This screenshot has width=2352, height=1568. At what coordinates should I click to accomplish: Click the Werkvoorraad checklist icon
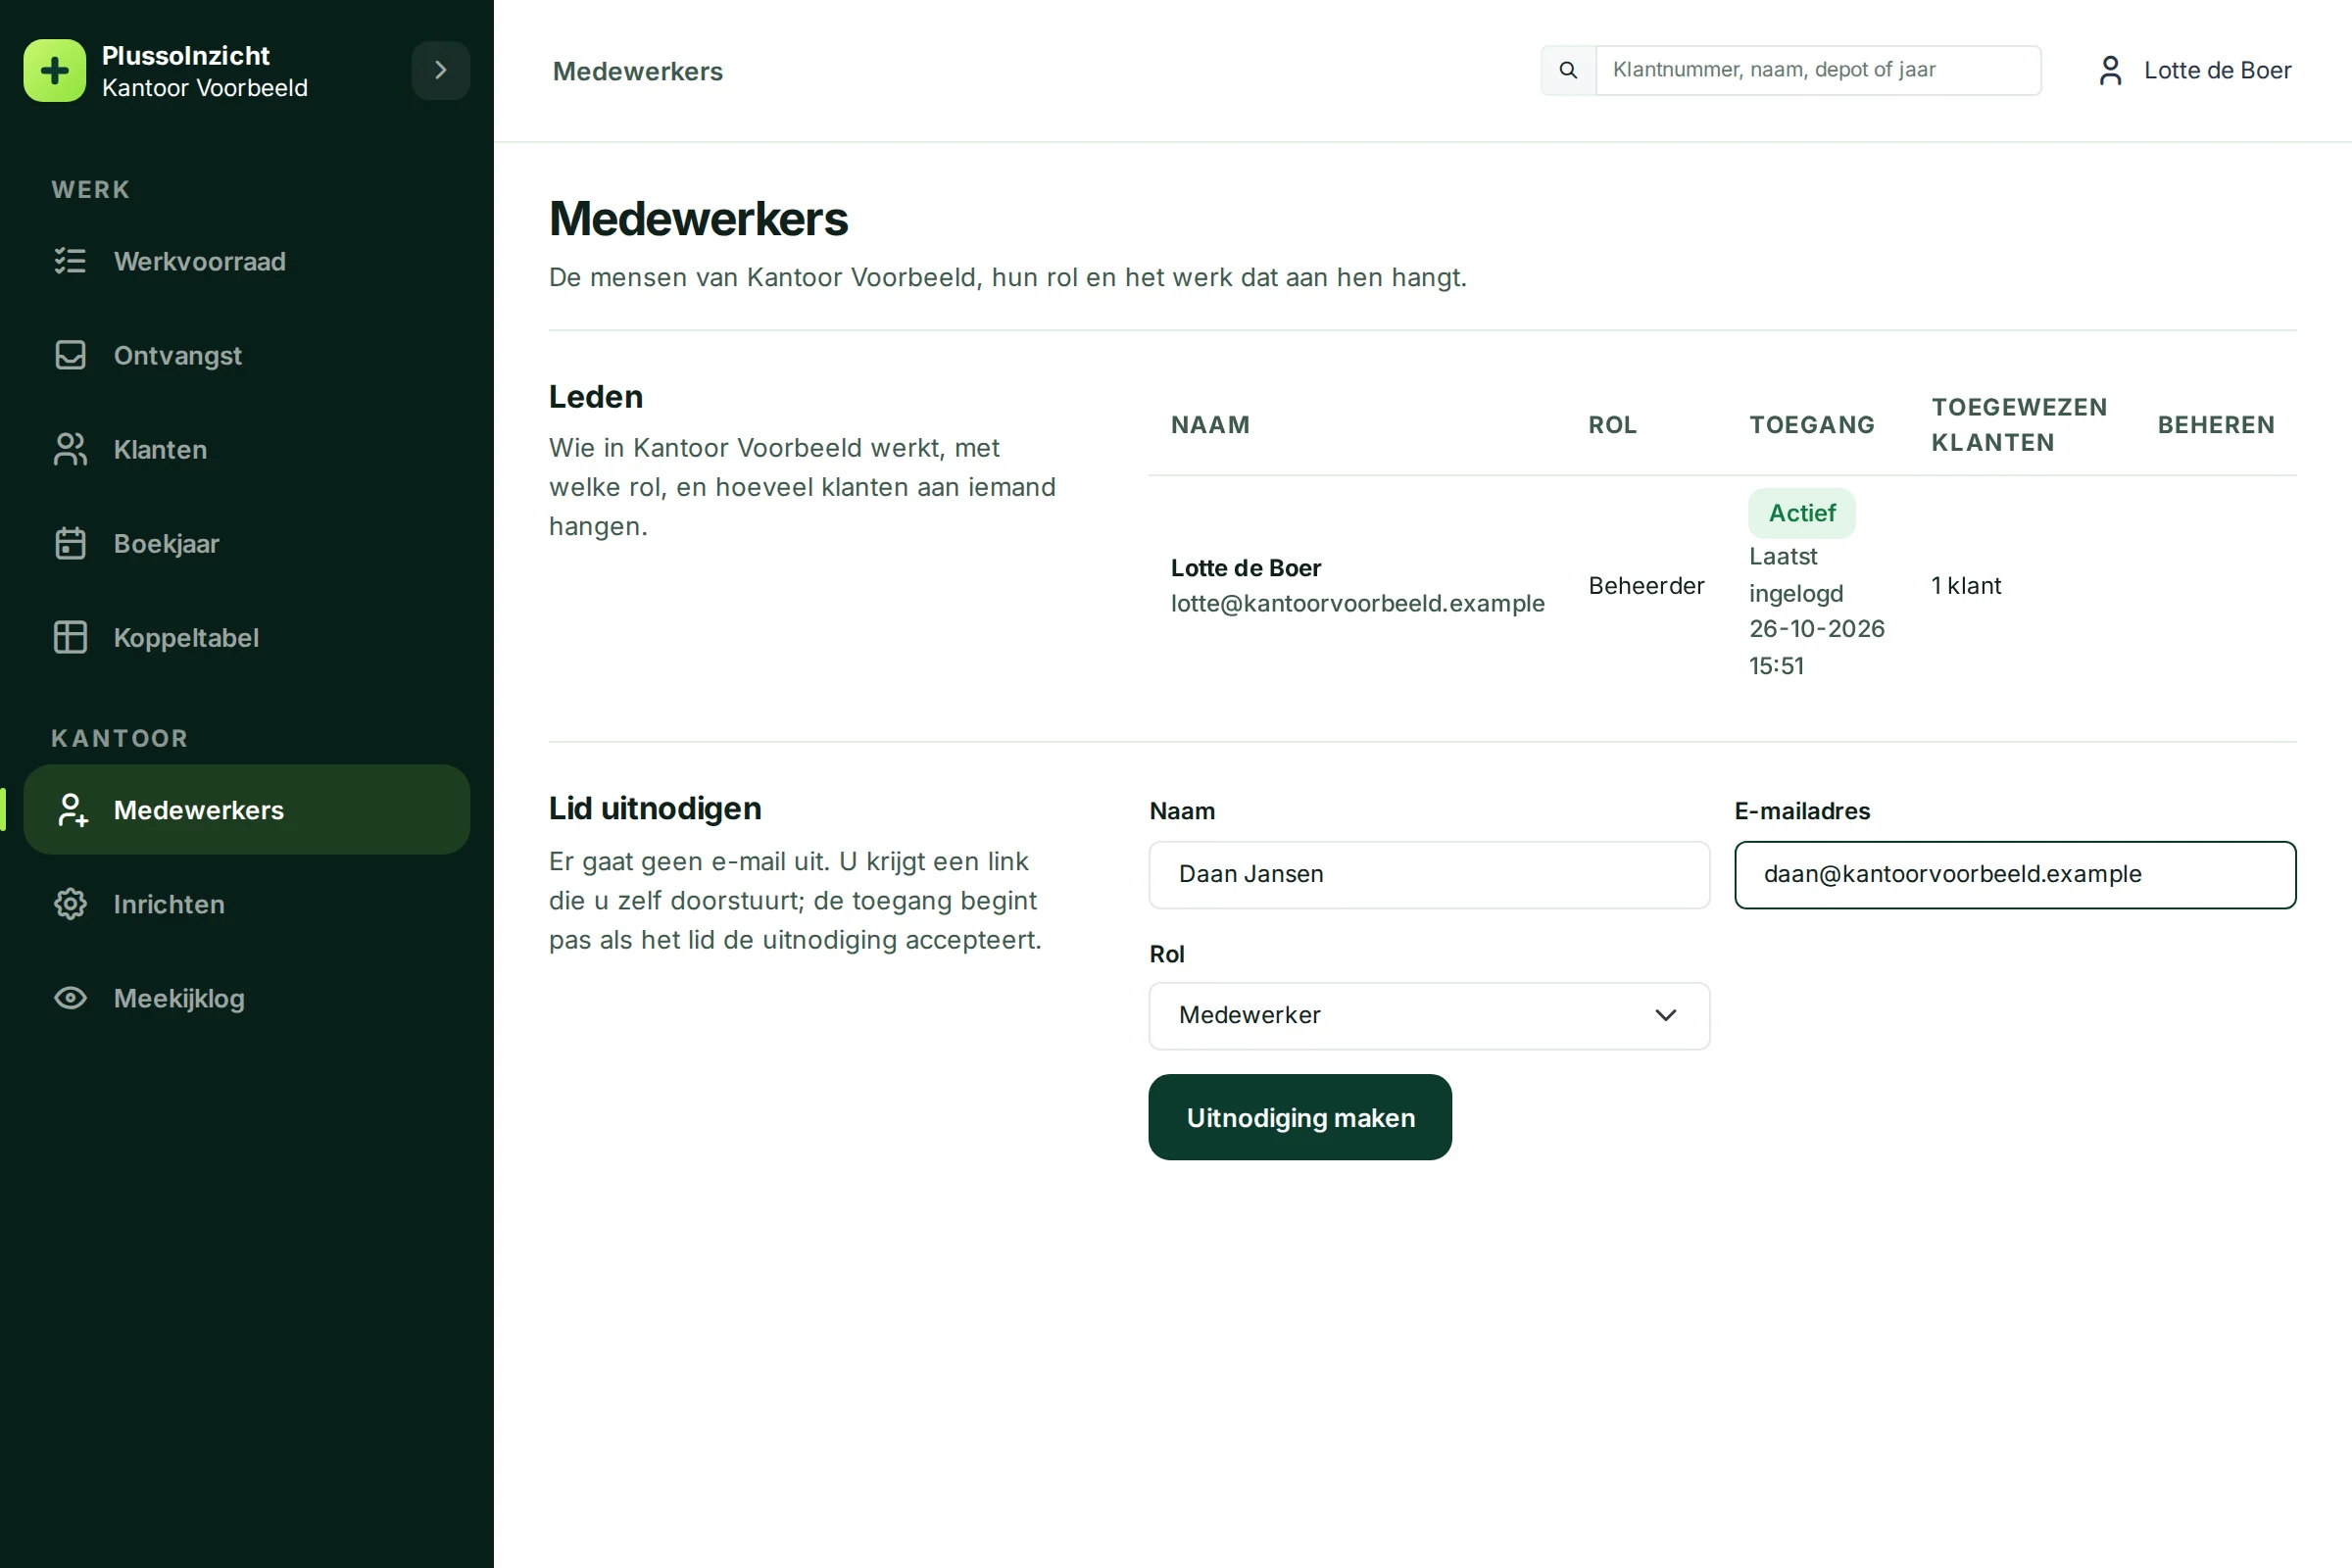[70, 261]
